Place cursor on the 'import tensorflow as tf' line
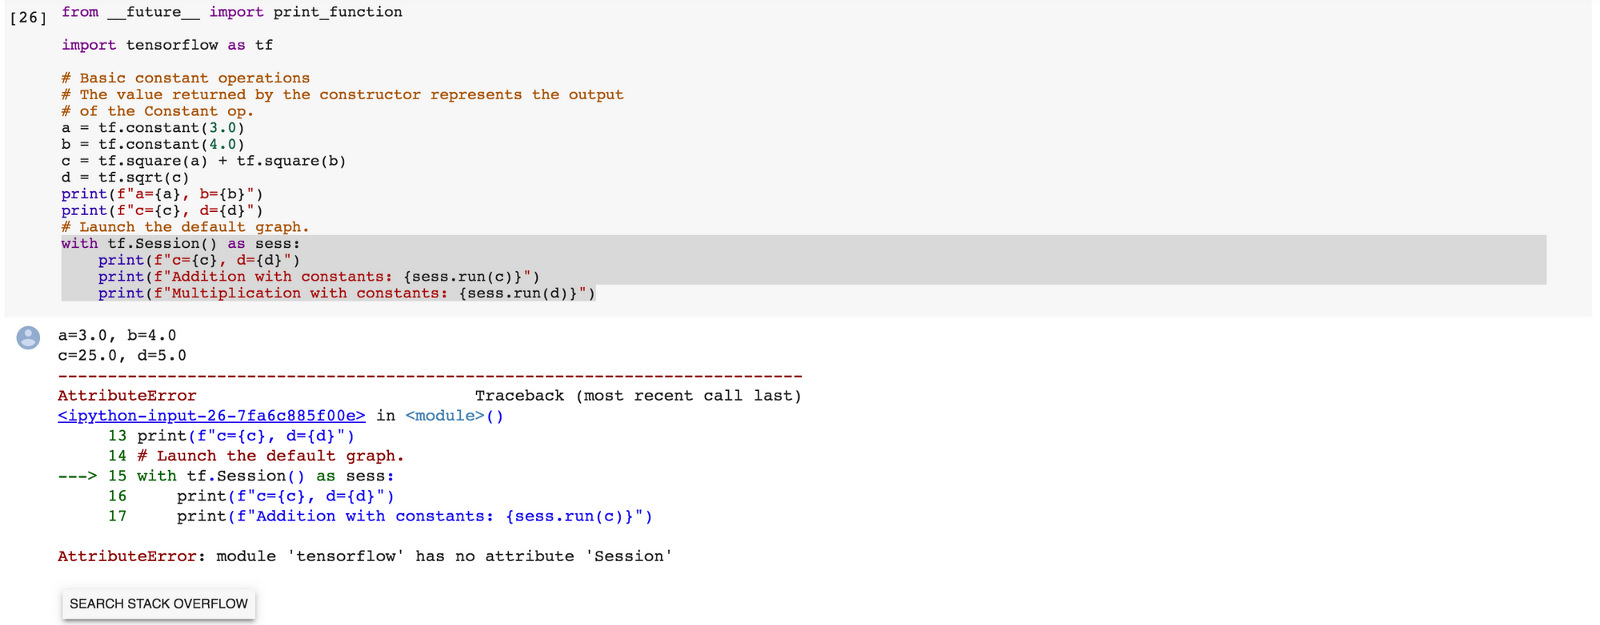This screenshot has height=625, width=1600. [x=167, y=45]
